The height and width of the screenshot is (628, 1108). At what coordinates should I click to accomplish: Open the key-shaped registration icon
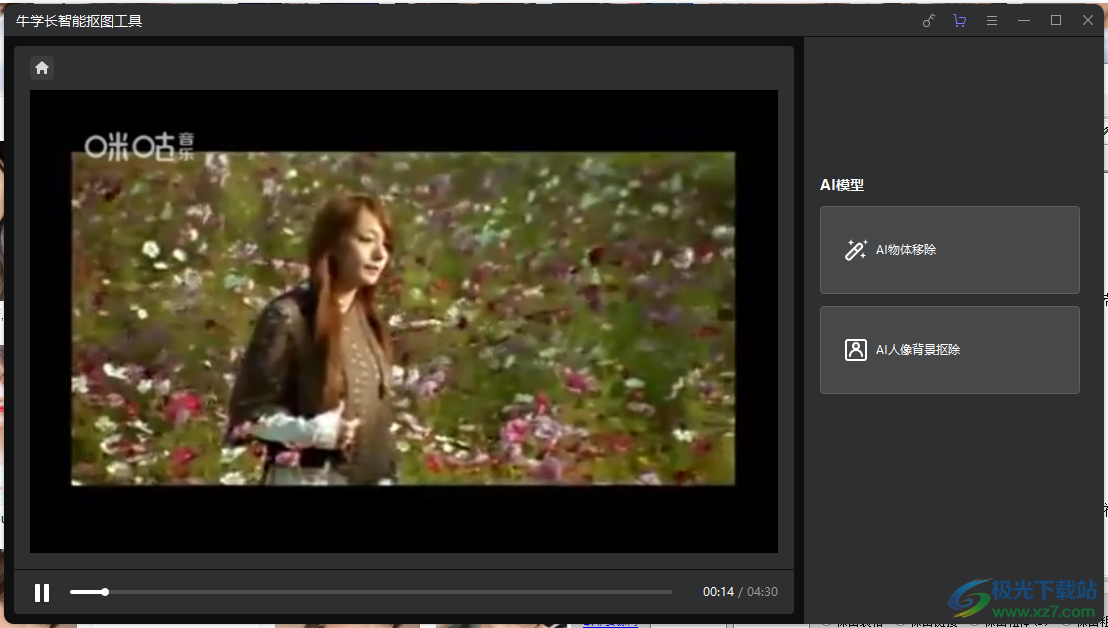(x=928, y=21)
